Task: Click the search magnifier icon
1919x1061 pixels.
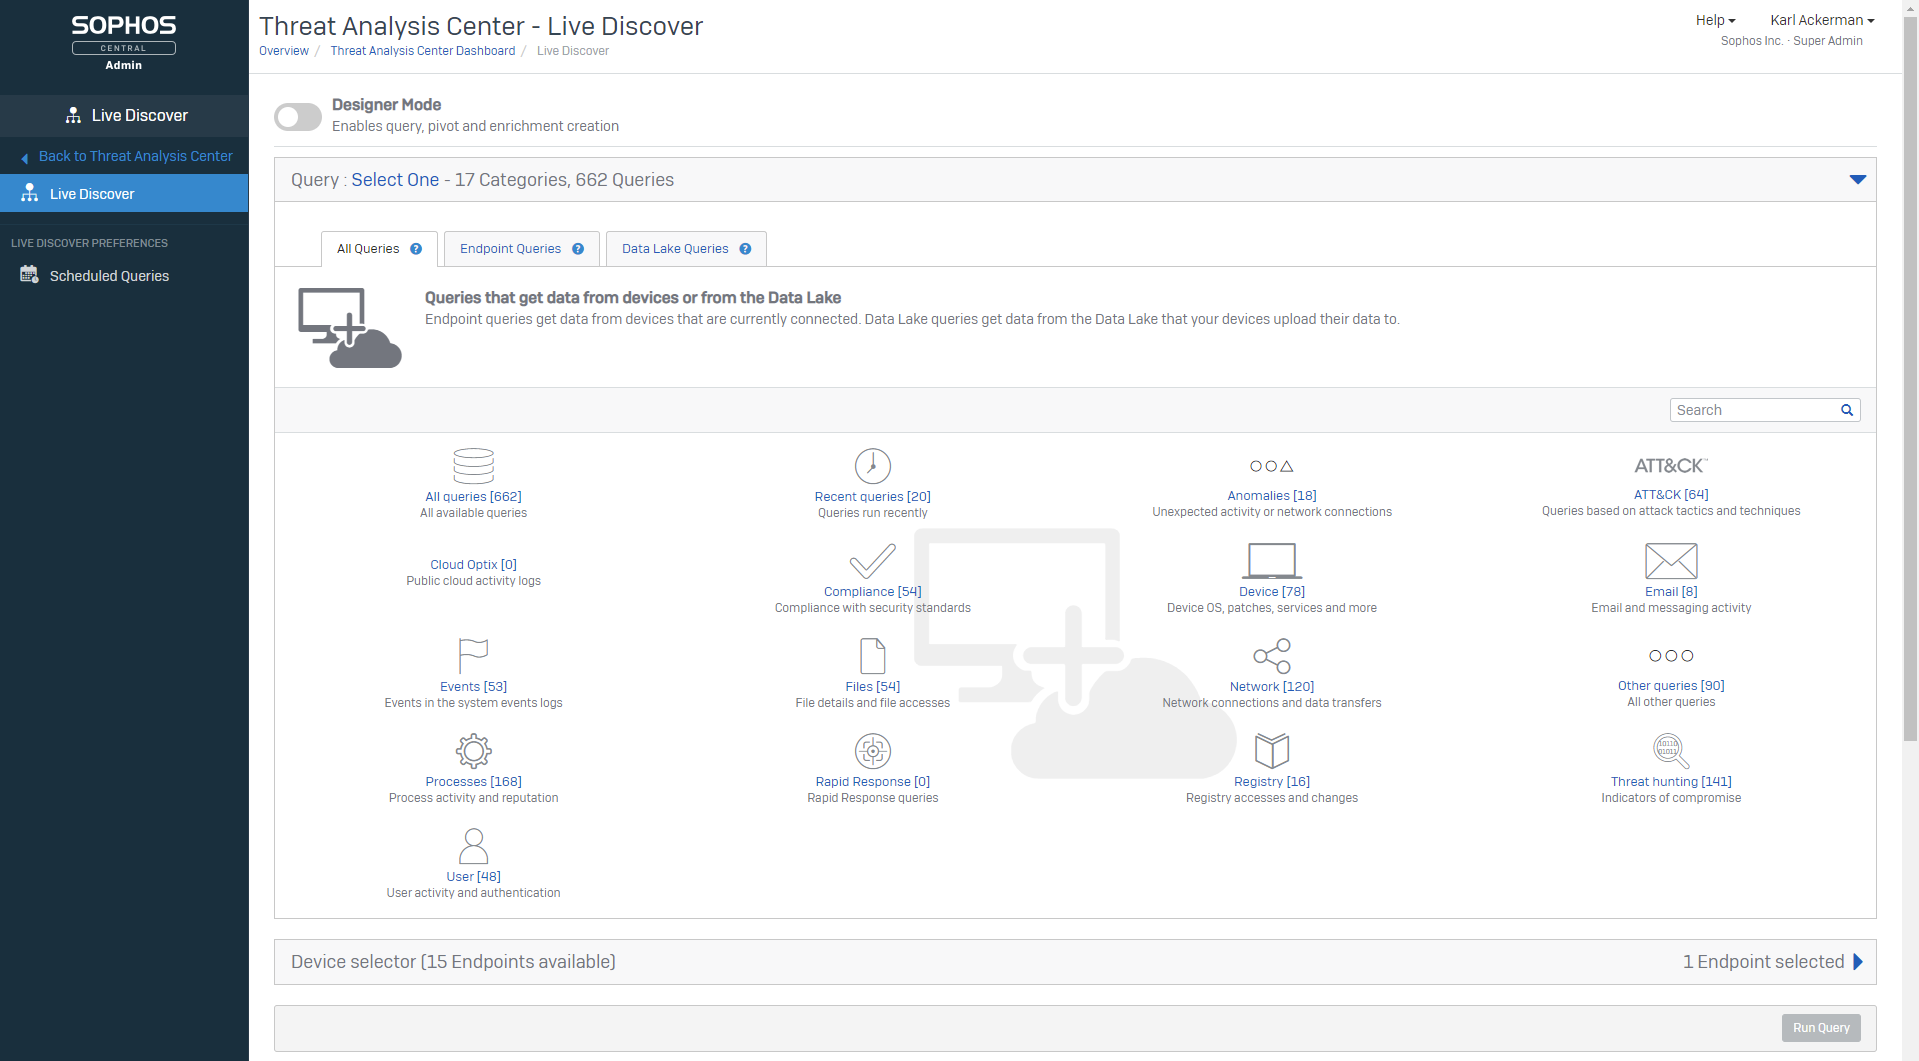Action: pyautogui.click(x=1847, y=410)
